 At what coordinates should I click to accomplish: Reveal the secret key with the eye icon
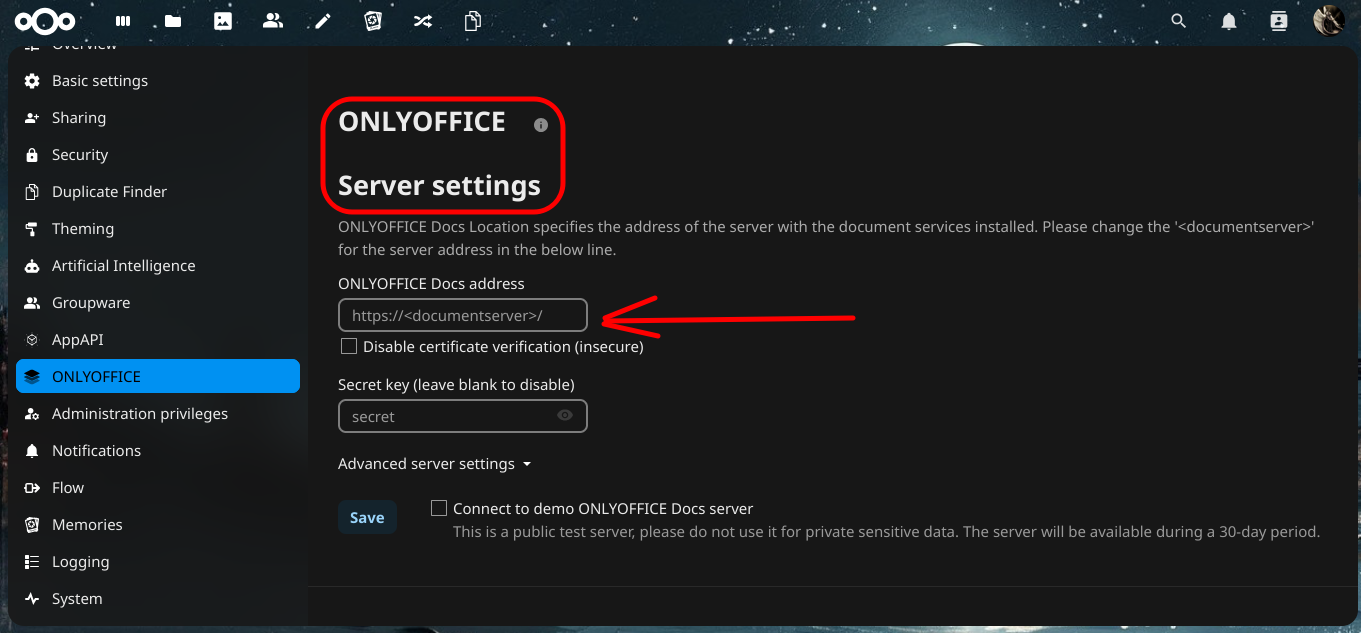click(x=565, y=415)
